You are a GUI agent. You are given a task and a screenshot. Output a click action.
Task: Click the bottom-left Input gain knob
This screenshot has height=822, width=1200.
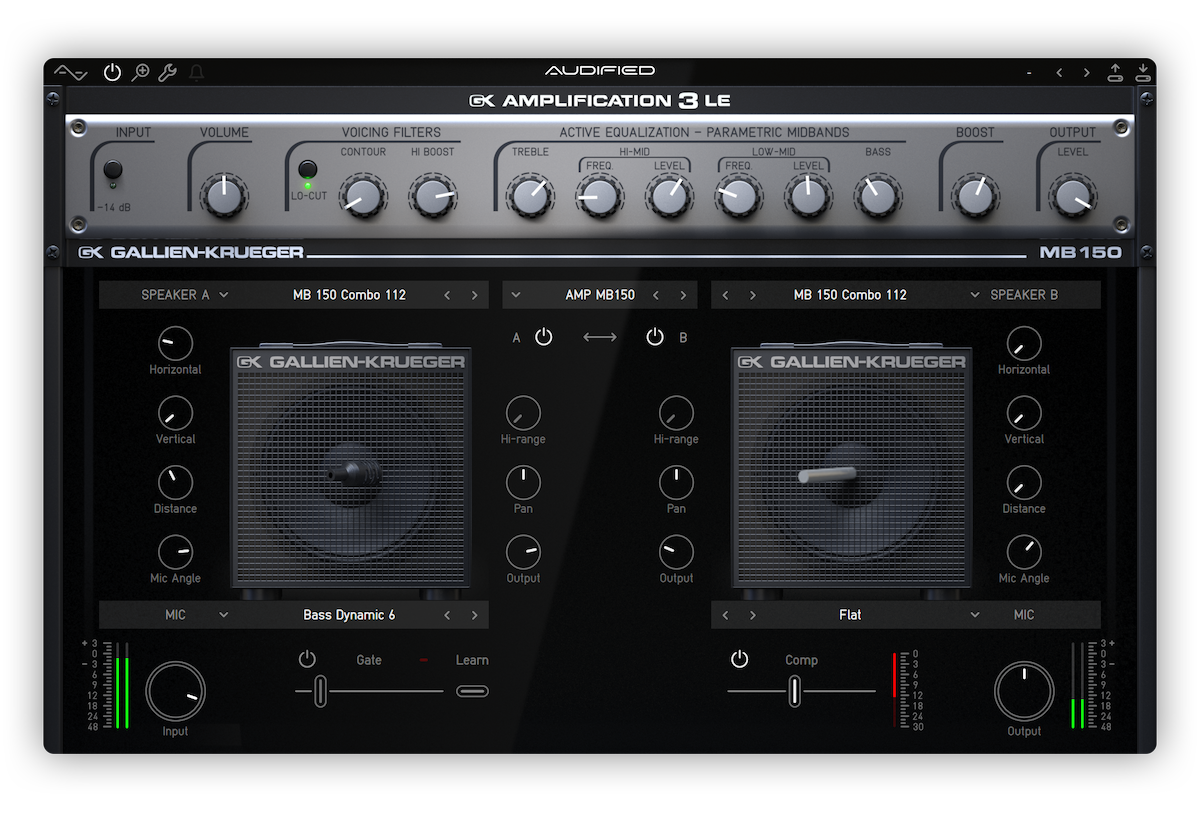176,691
